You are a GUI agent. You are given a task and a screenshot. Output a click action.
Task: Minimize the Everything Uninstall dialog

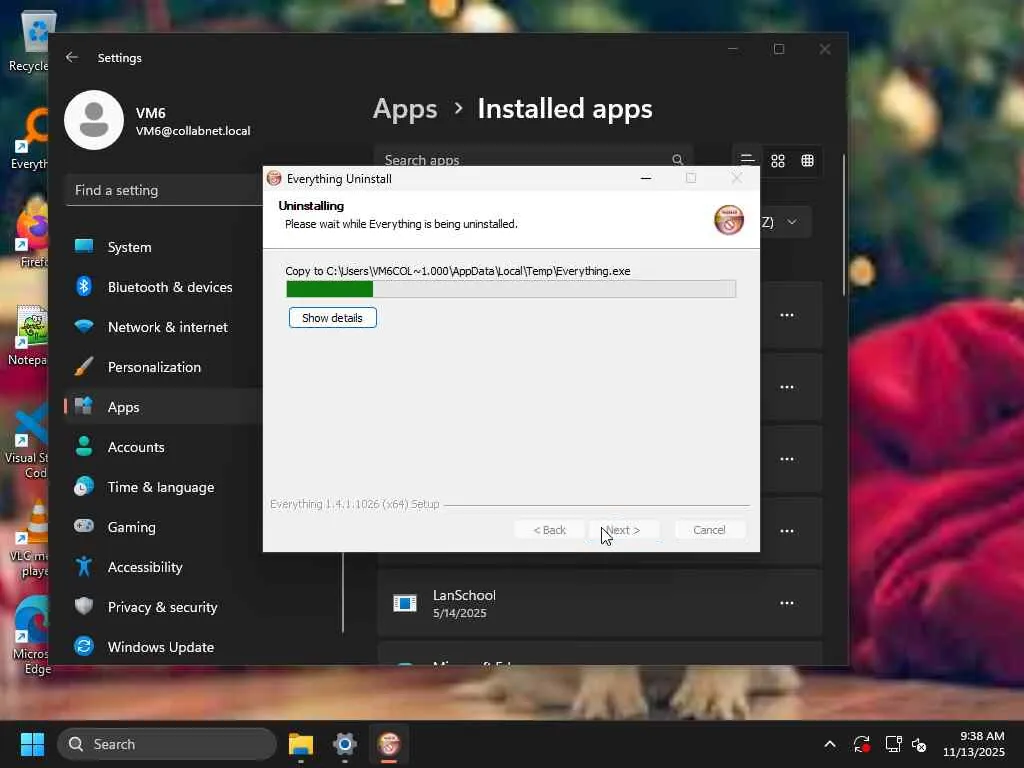coord(646,178)
